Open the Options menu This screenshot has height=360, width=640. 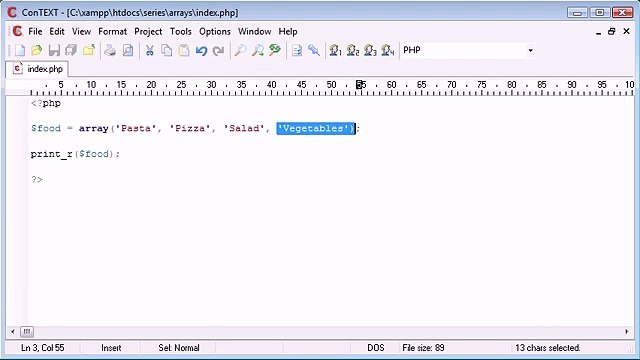(215, 31)
